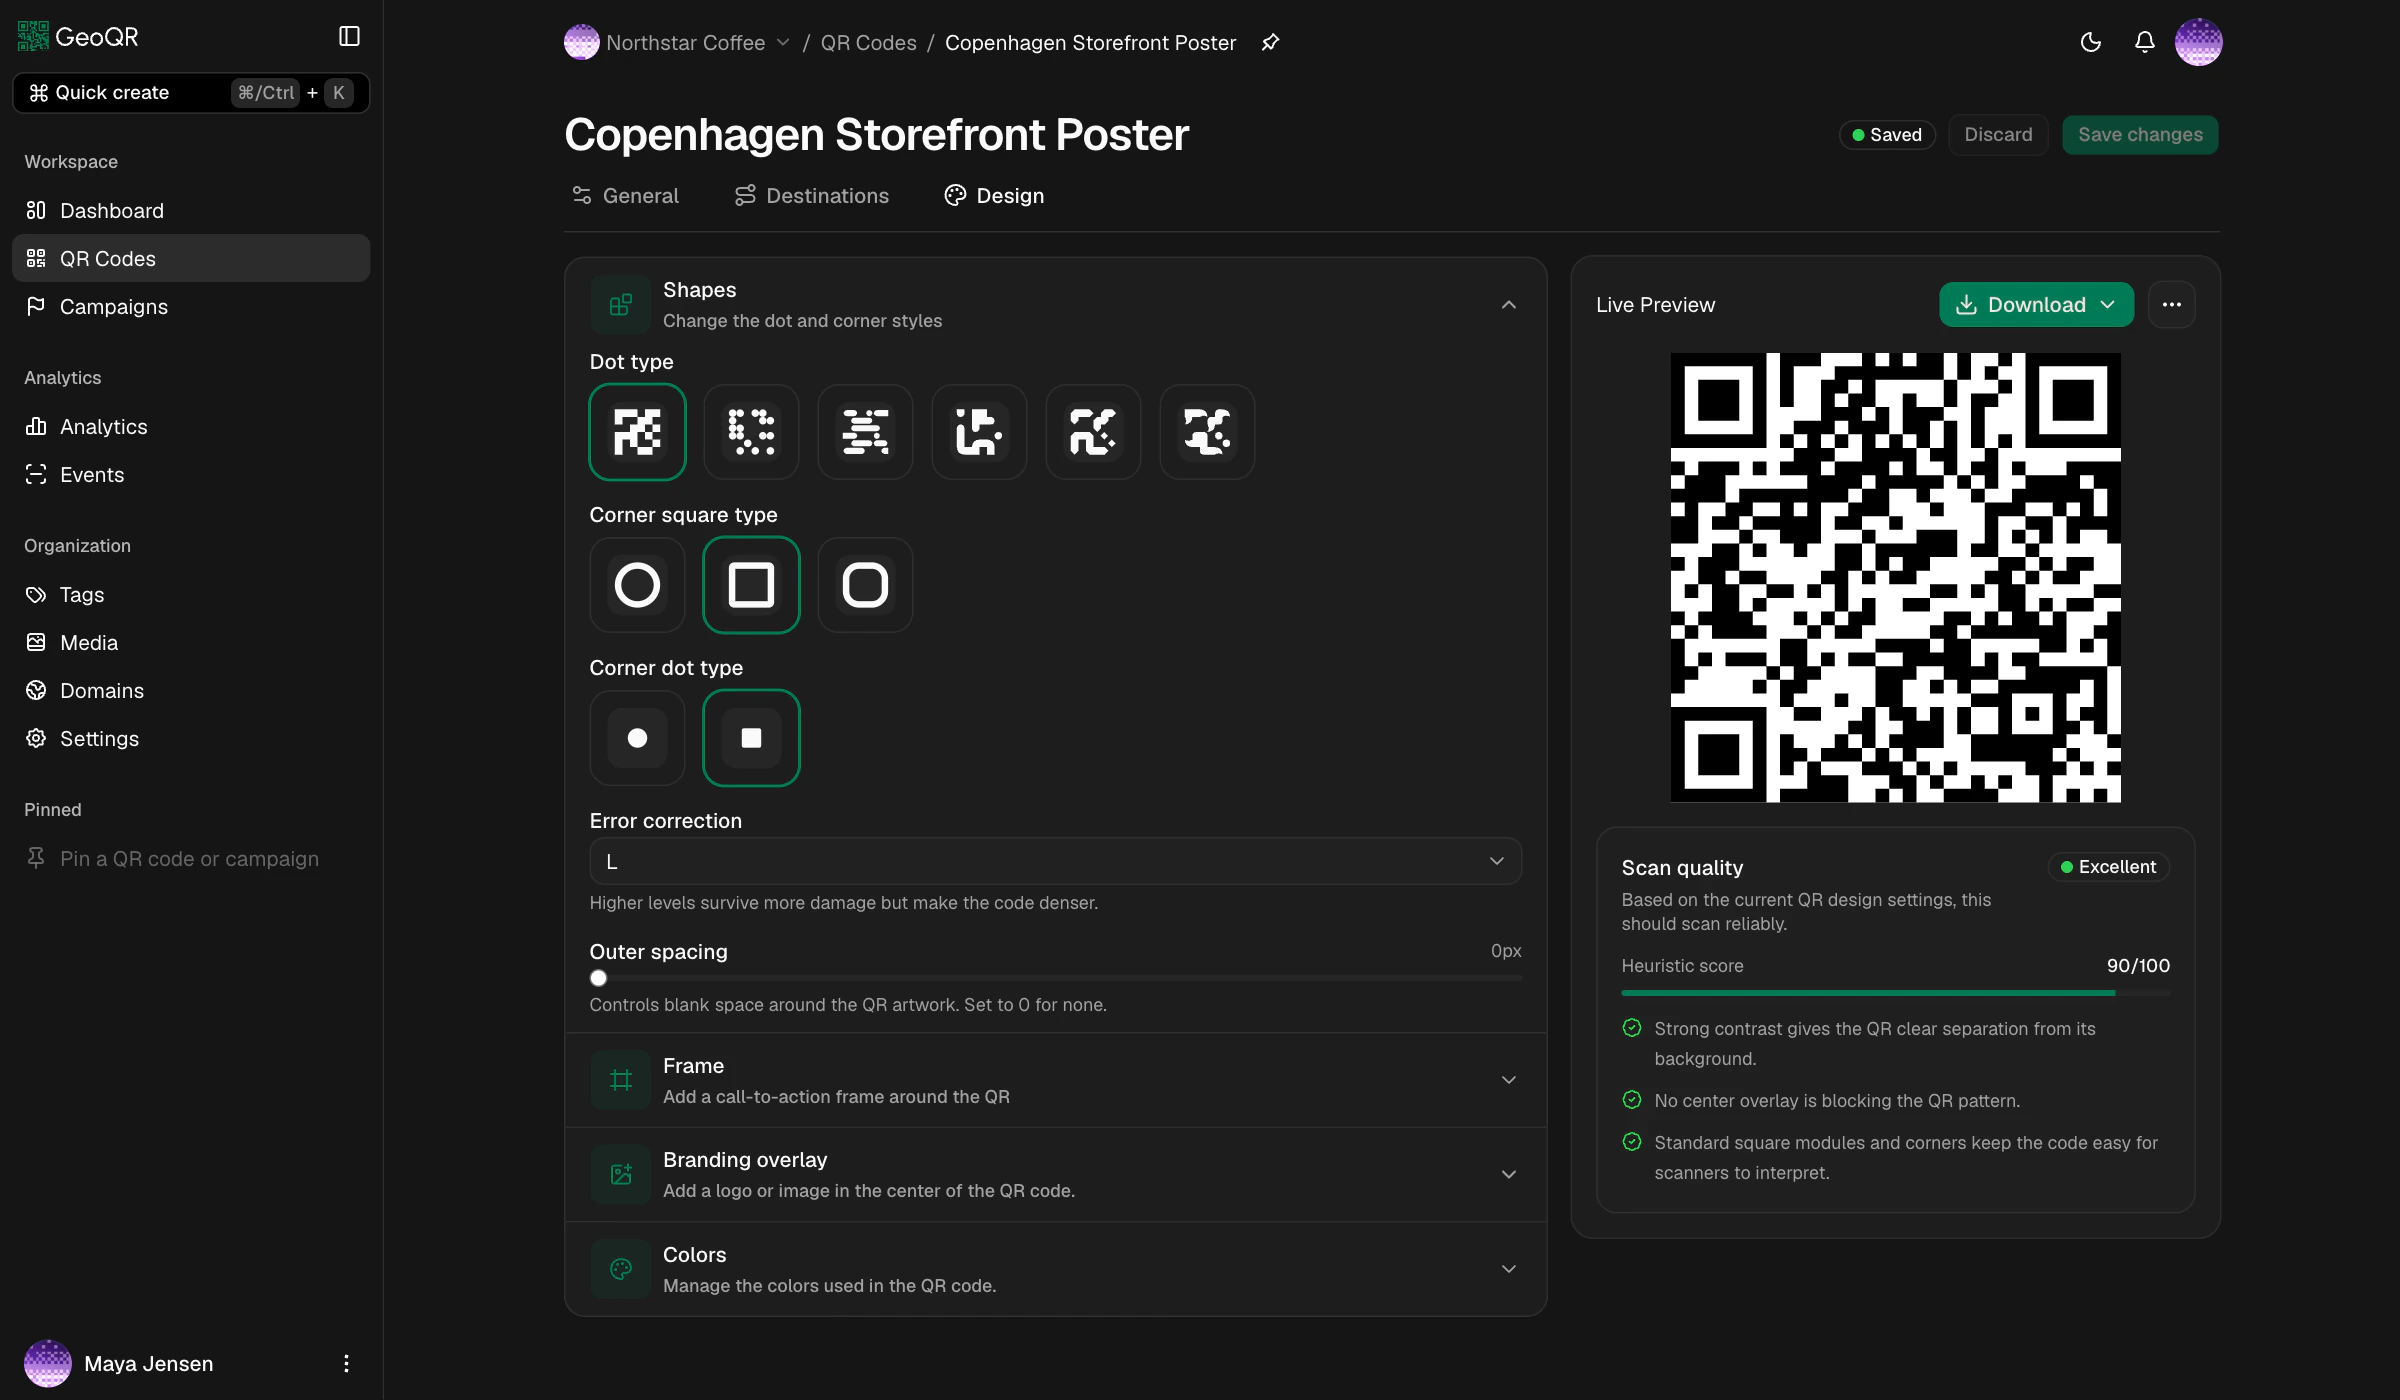Click the Heuristic score progress bar
The width and height of the screenshot is (2400, 1400).
(1895, 993)
